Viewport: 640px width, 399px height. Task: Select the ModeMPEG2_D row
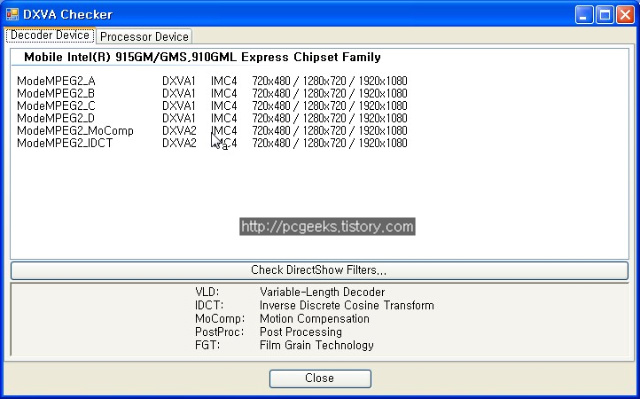pos(212,118)
